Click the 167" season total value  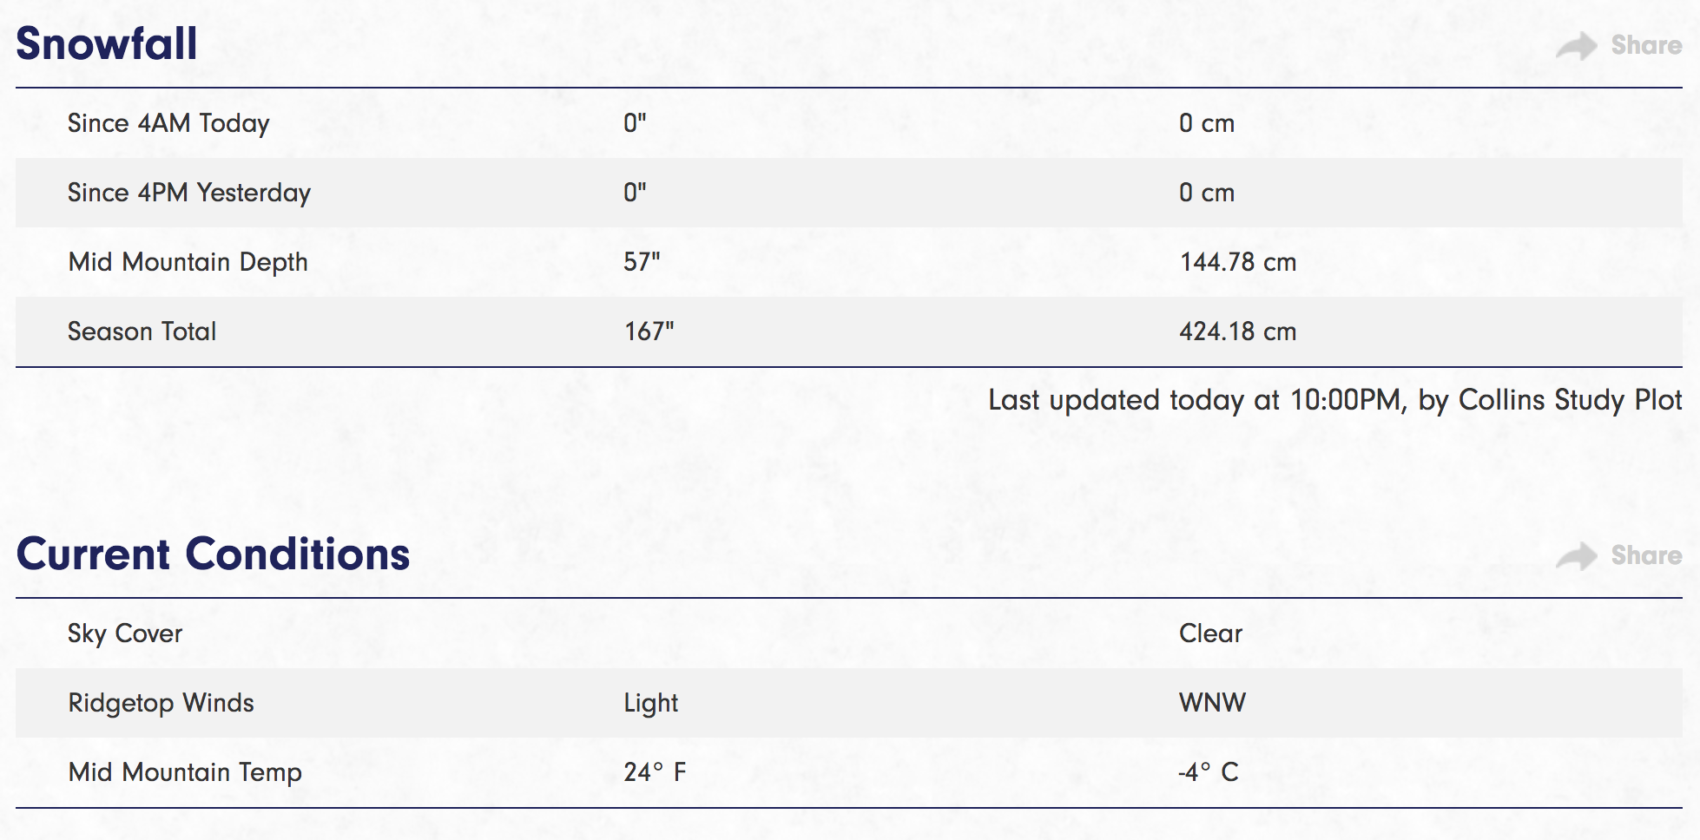coord(649,331)
